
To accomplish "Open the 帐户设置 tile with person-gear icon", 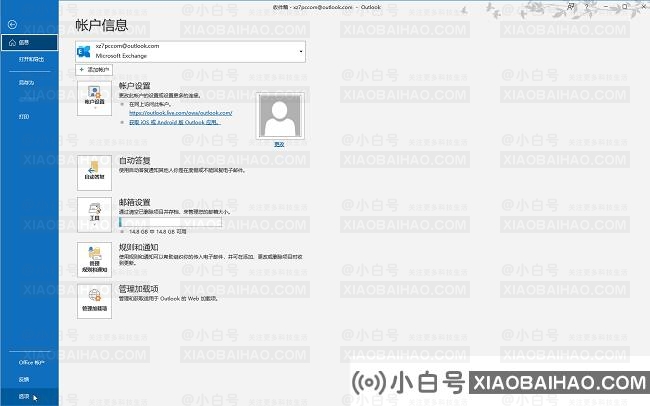I will coord(95,98).
